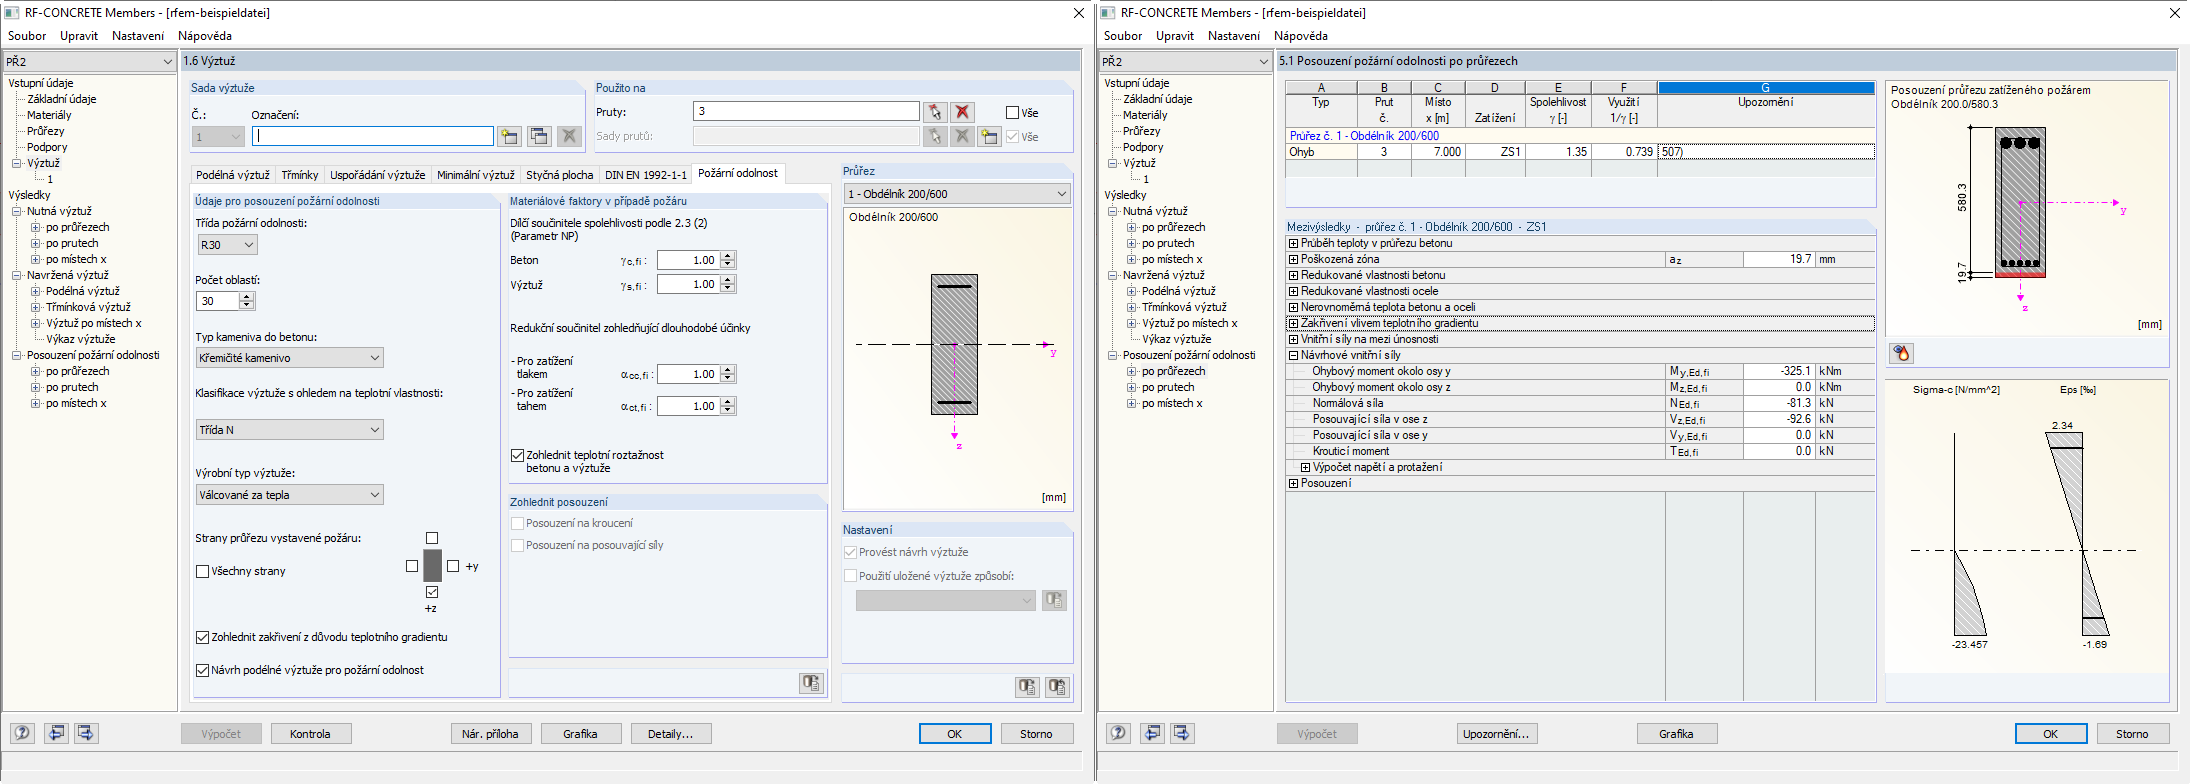Image resolution: width=2190 pixels, height=784 pixels.
Task: Click the 0.739 utilization cell in the Ohyb row
Action: click(1624, 152)
